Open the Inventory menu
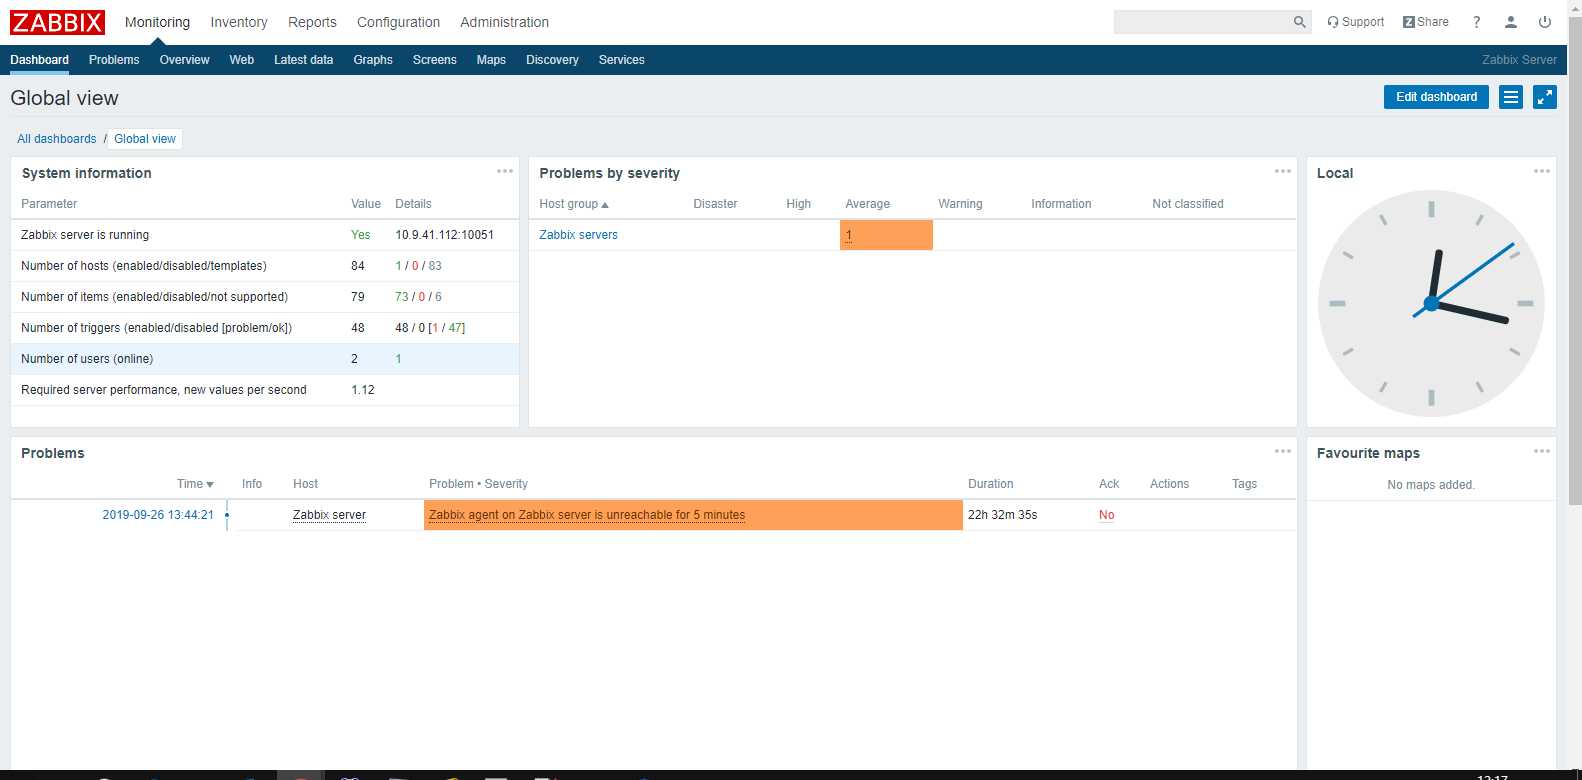 coord(239,22)
